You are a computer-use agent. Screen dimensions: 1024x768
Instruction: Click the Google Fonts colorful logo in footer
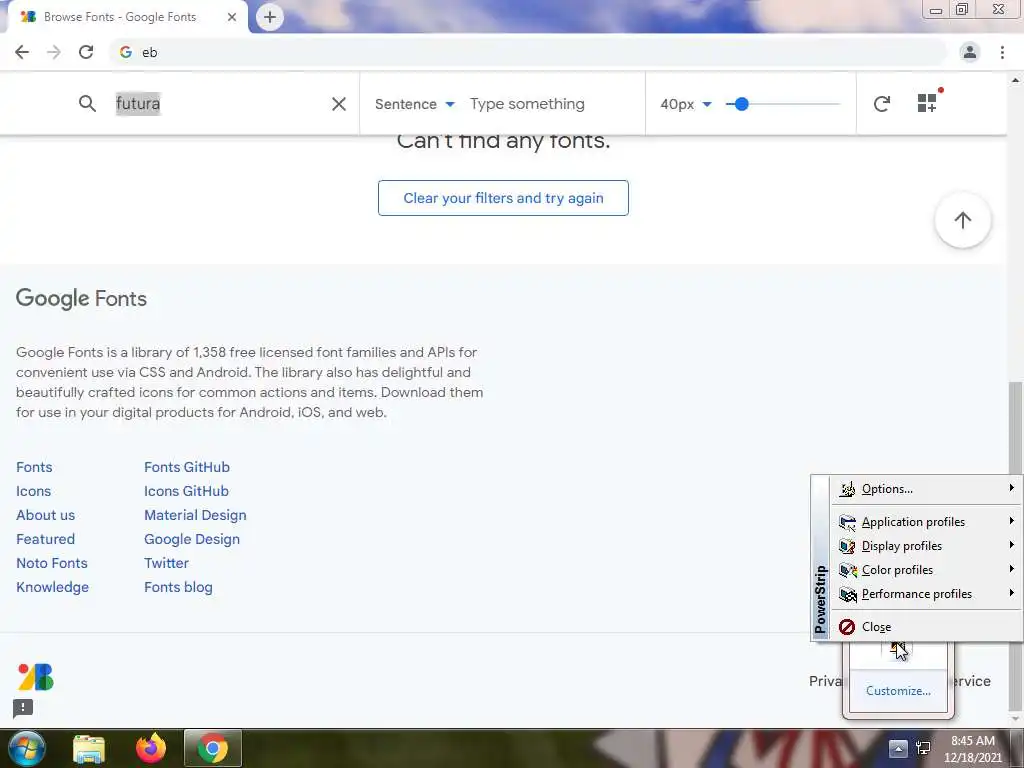[x=35, y=677]
